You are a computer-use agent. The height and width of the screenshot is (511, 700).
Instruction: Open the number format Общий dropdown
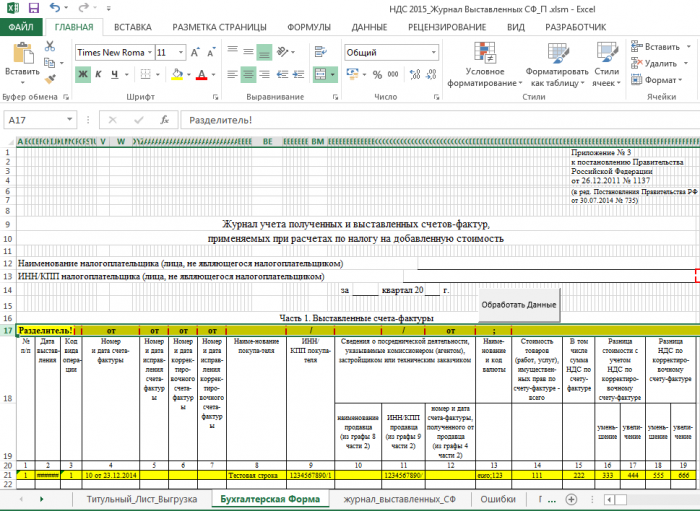click(433, 53)
